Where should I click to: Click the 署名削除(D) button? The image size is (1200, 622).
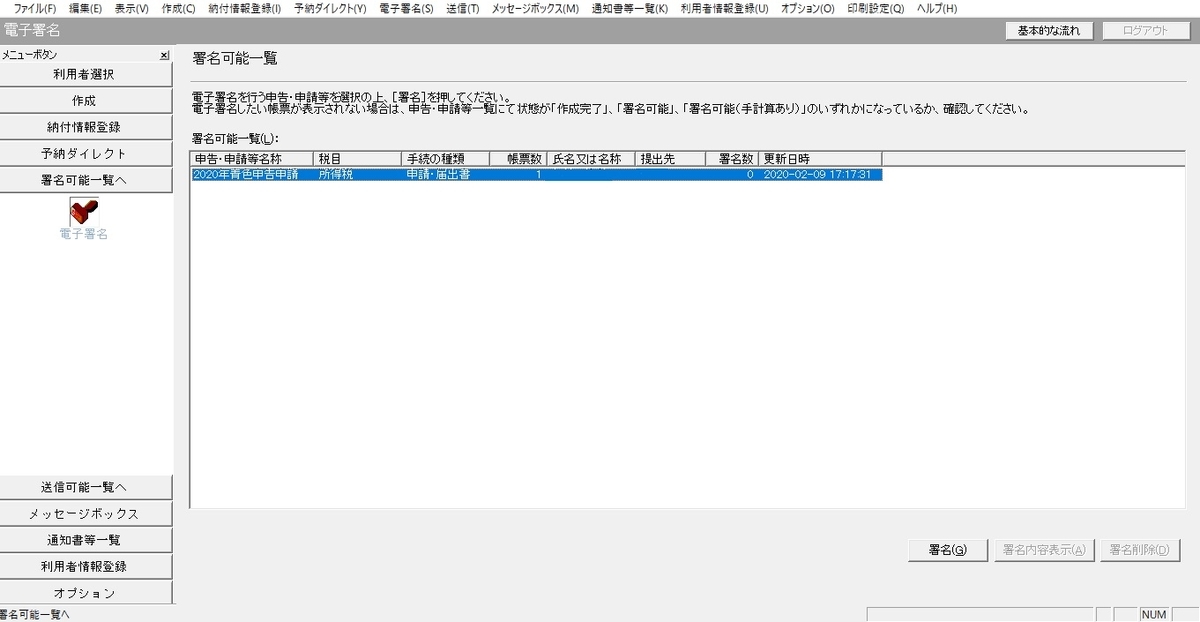[x=1140, y=550]
